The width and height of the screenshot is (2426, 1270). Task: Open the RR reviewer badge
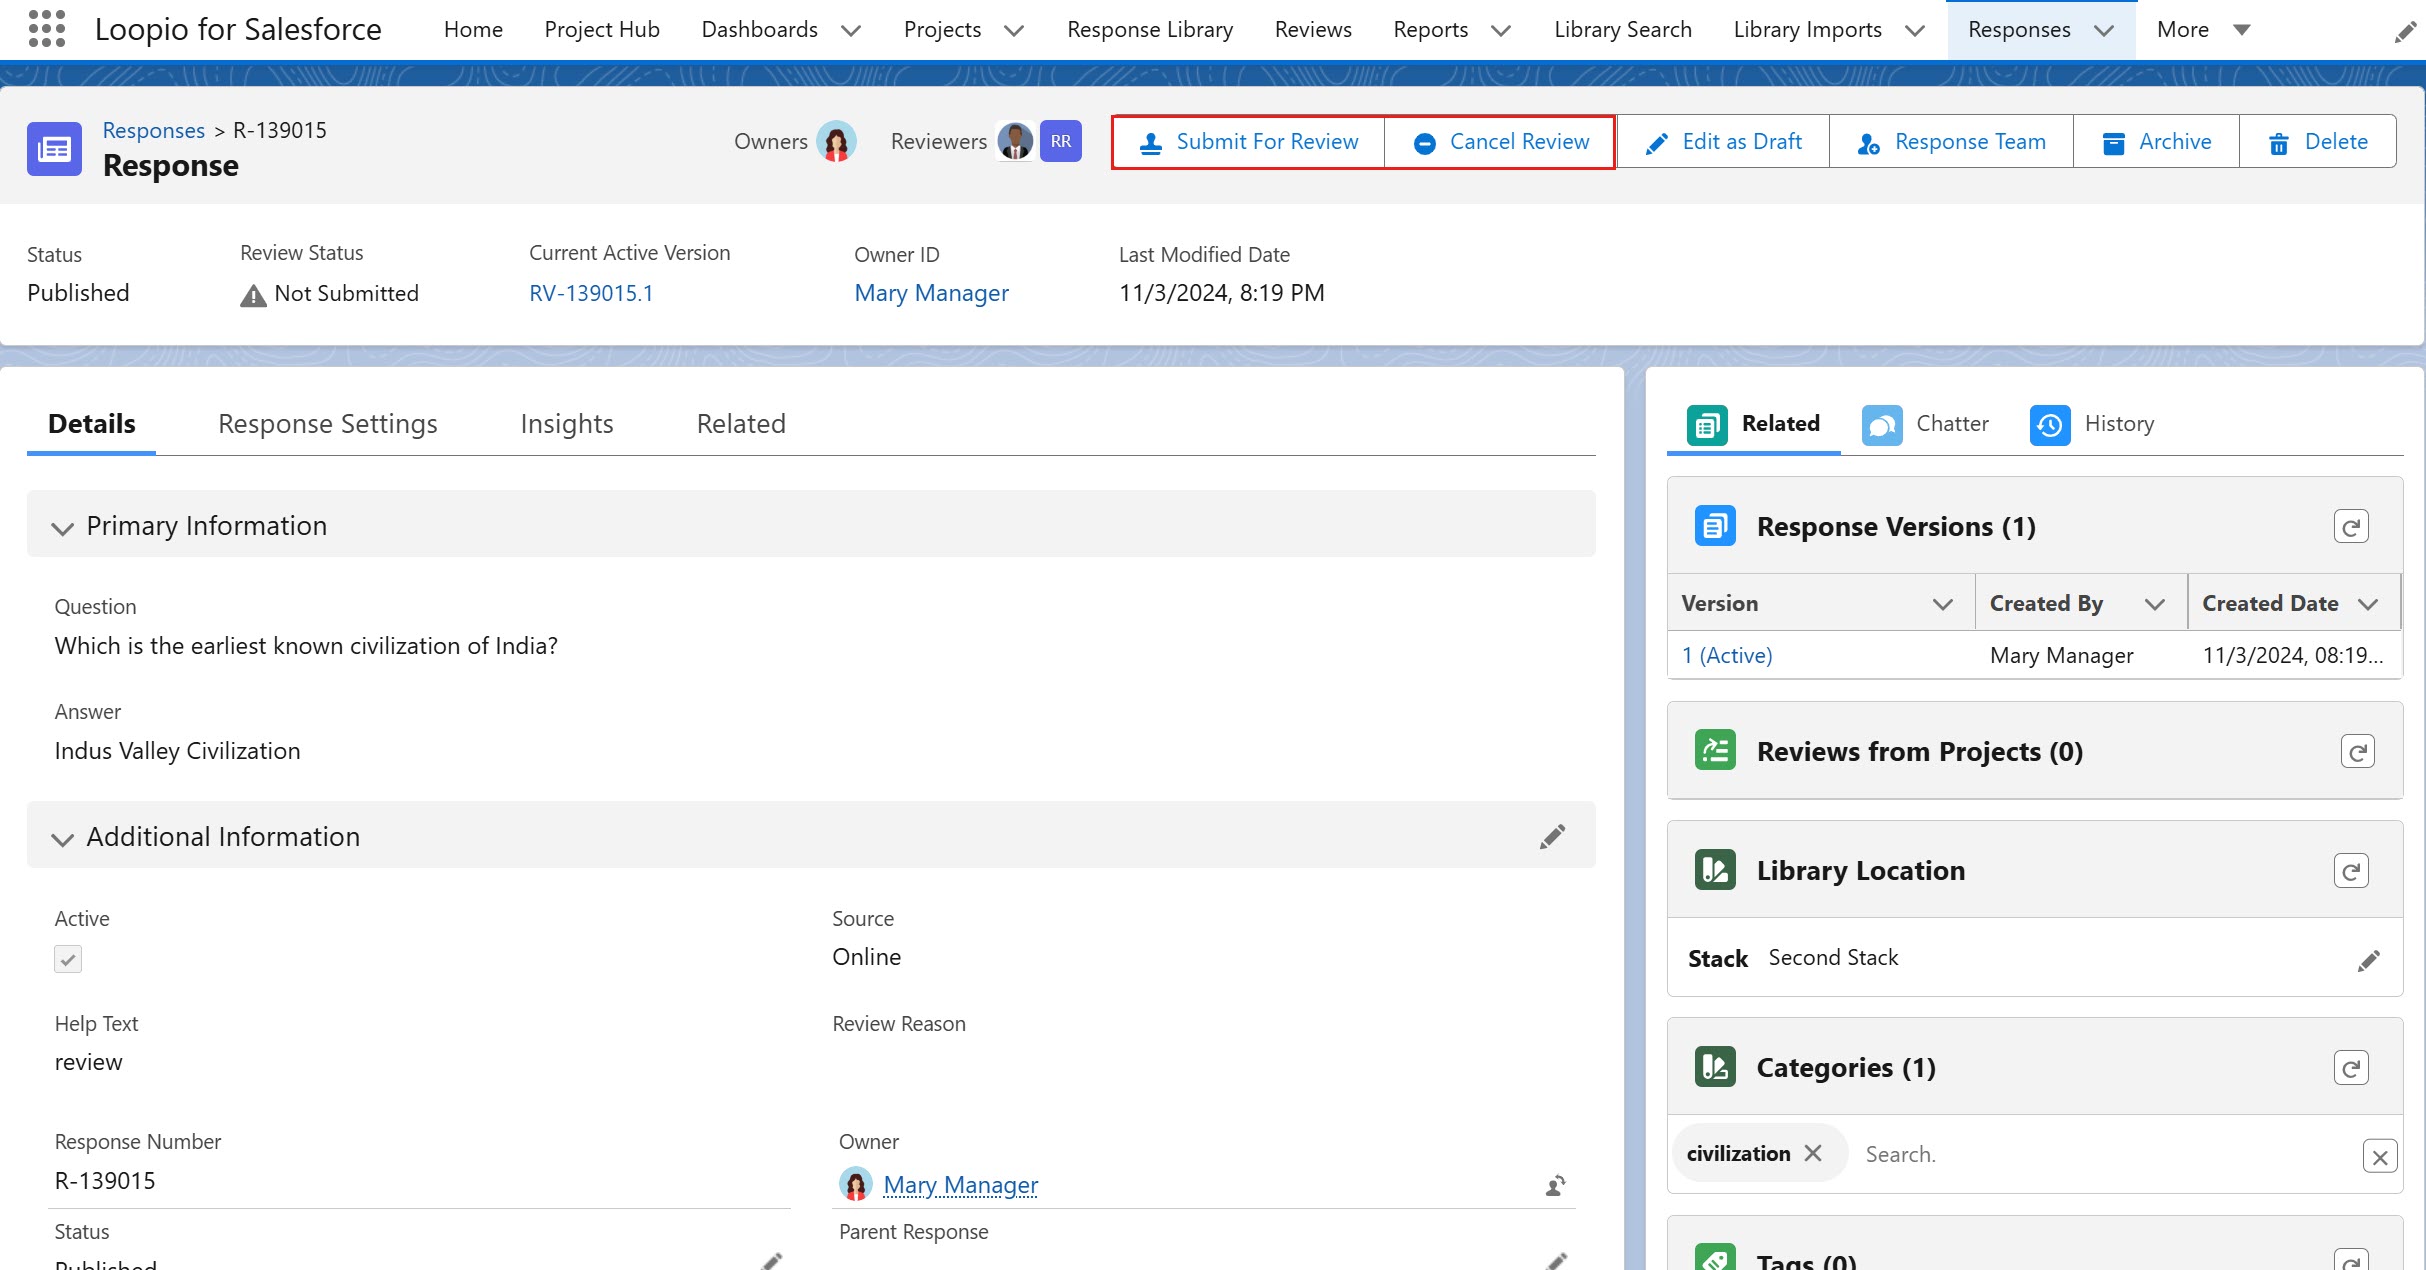pos(1061,141)
